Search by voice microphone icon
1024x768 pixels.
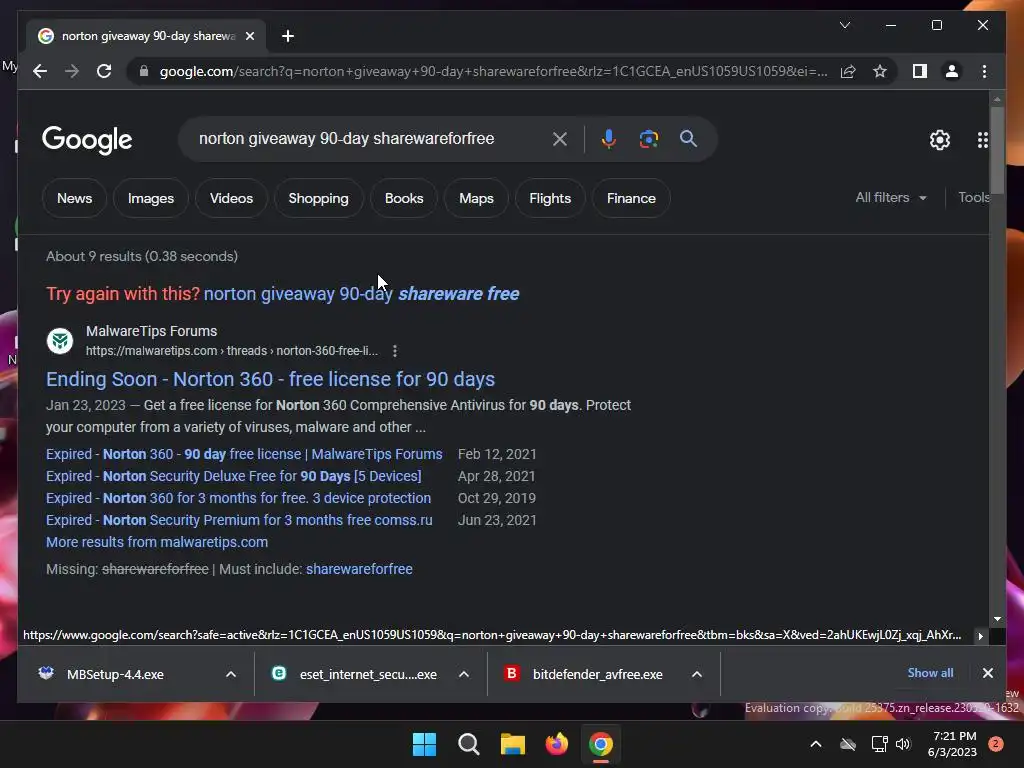[608, 138]
